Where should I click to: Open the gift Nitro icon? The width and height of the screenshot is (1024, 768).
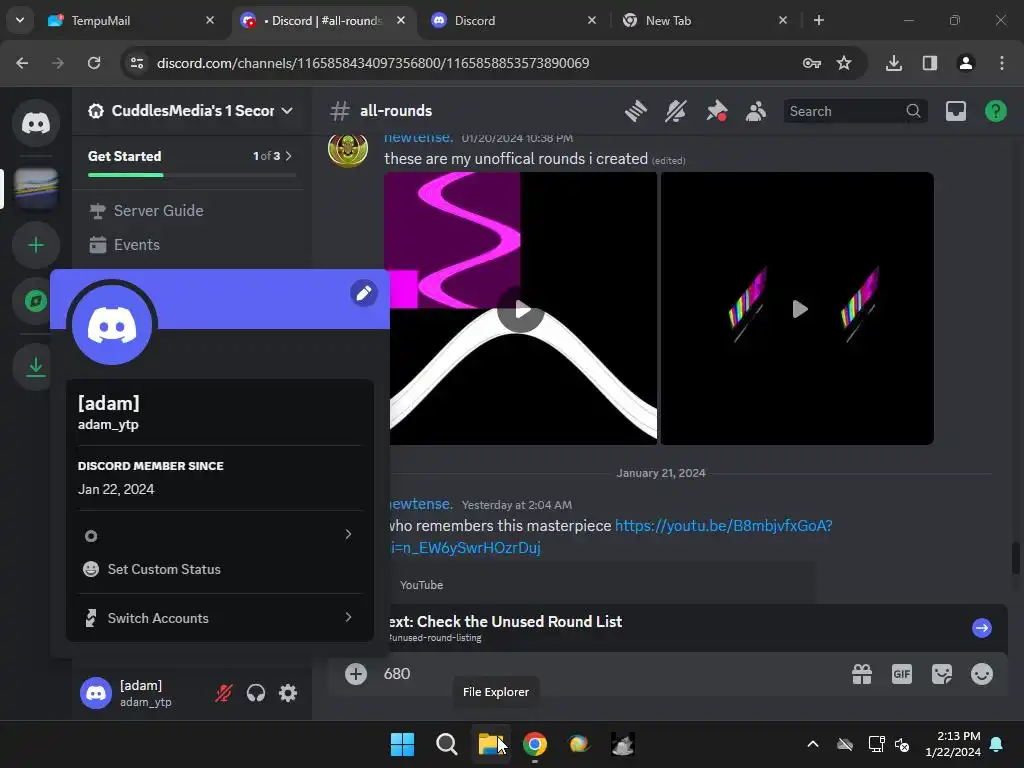[x=862, y=674]
